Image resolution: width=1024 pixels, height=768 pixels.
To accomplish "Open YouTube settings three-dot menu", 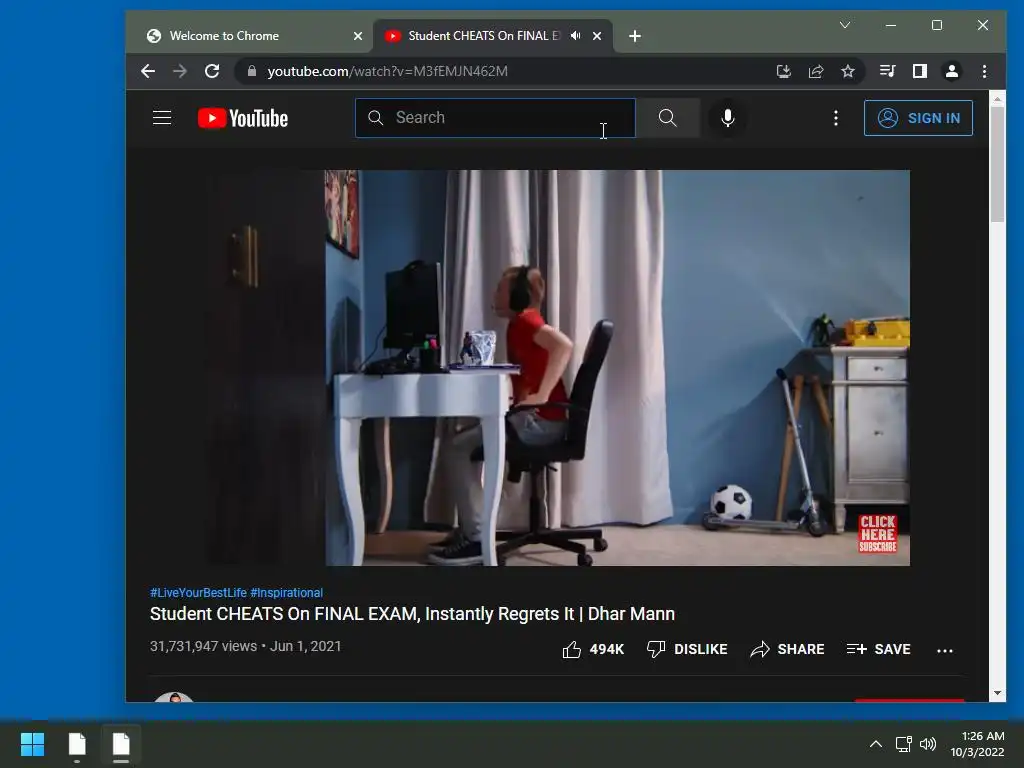I will click(835, 118).
